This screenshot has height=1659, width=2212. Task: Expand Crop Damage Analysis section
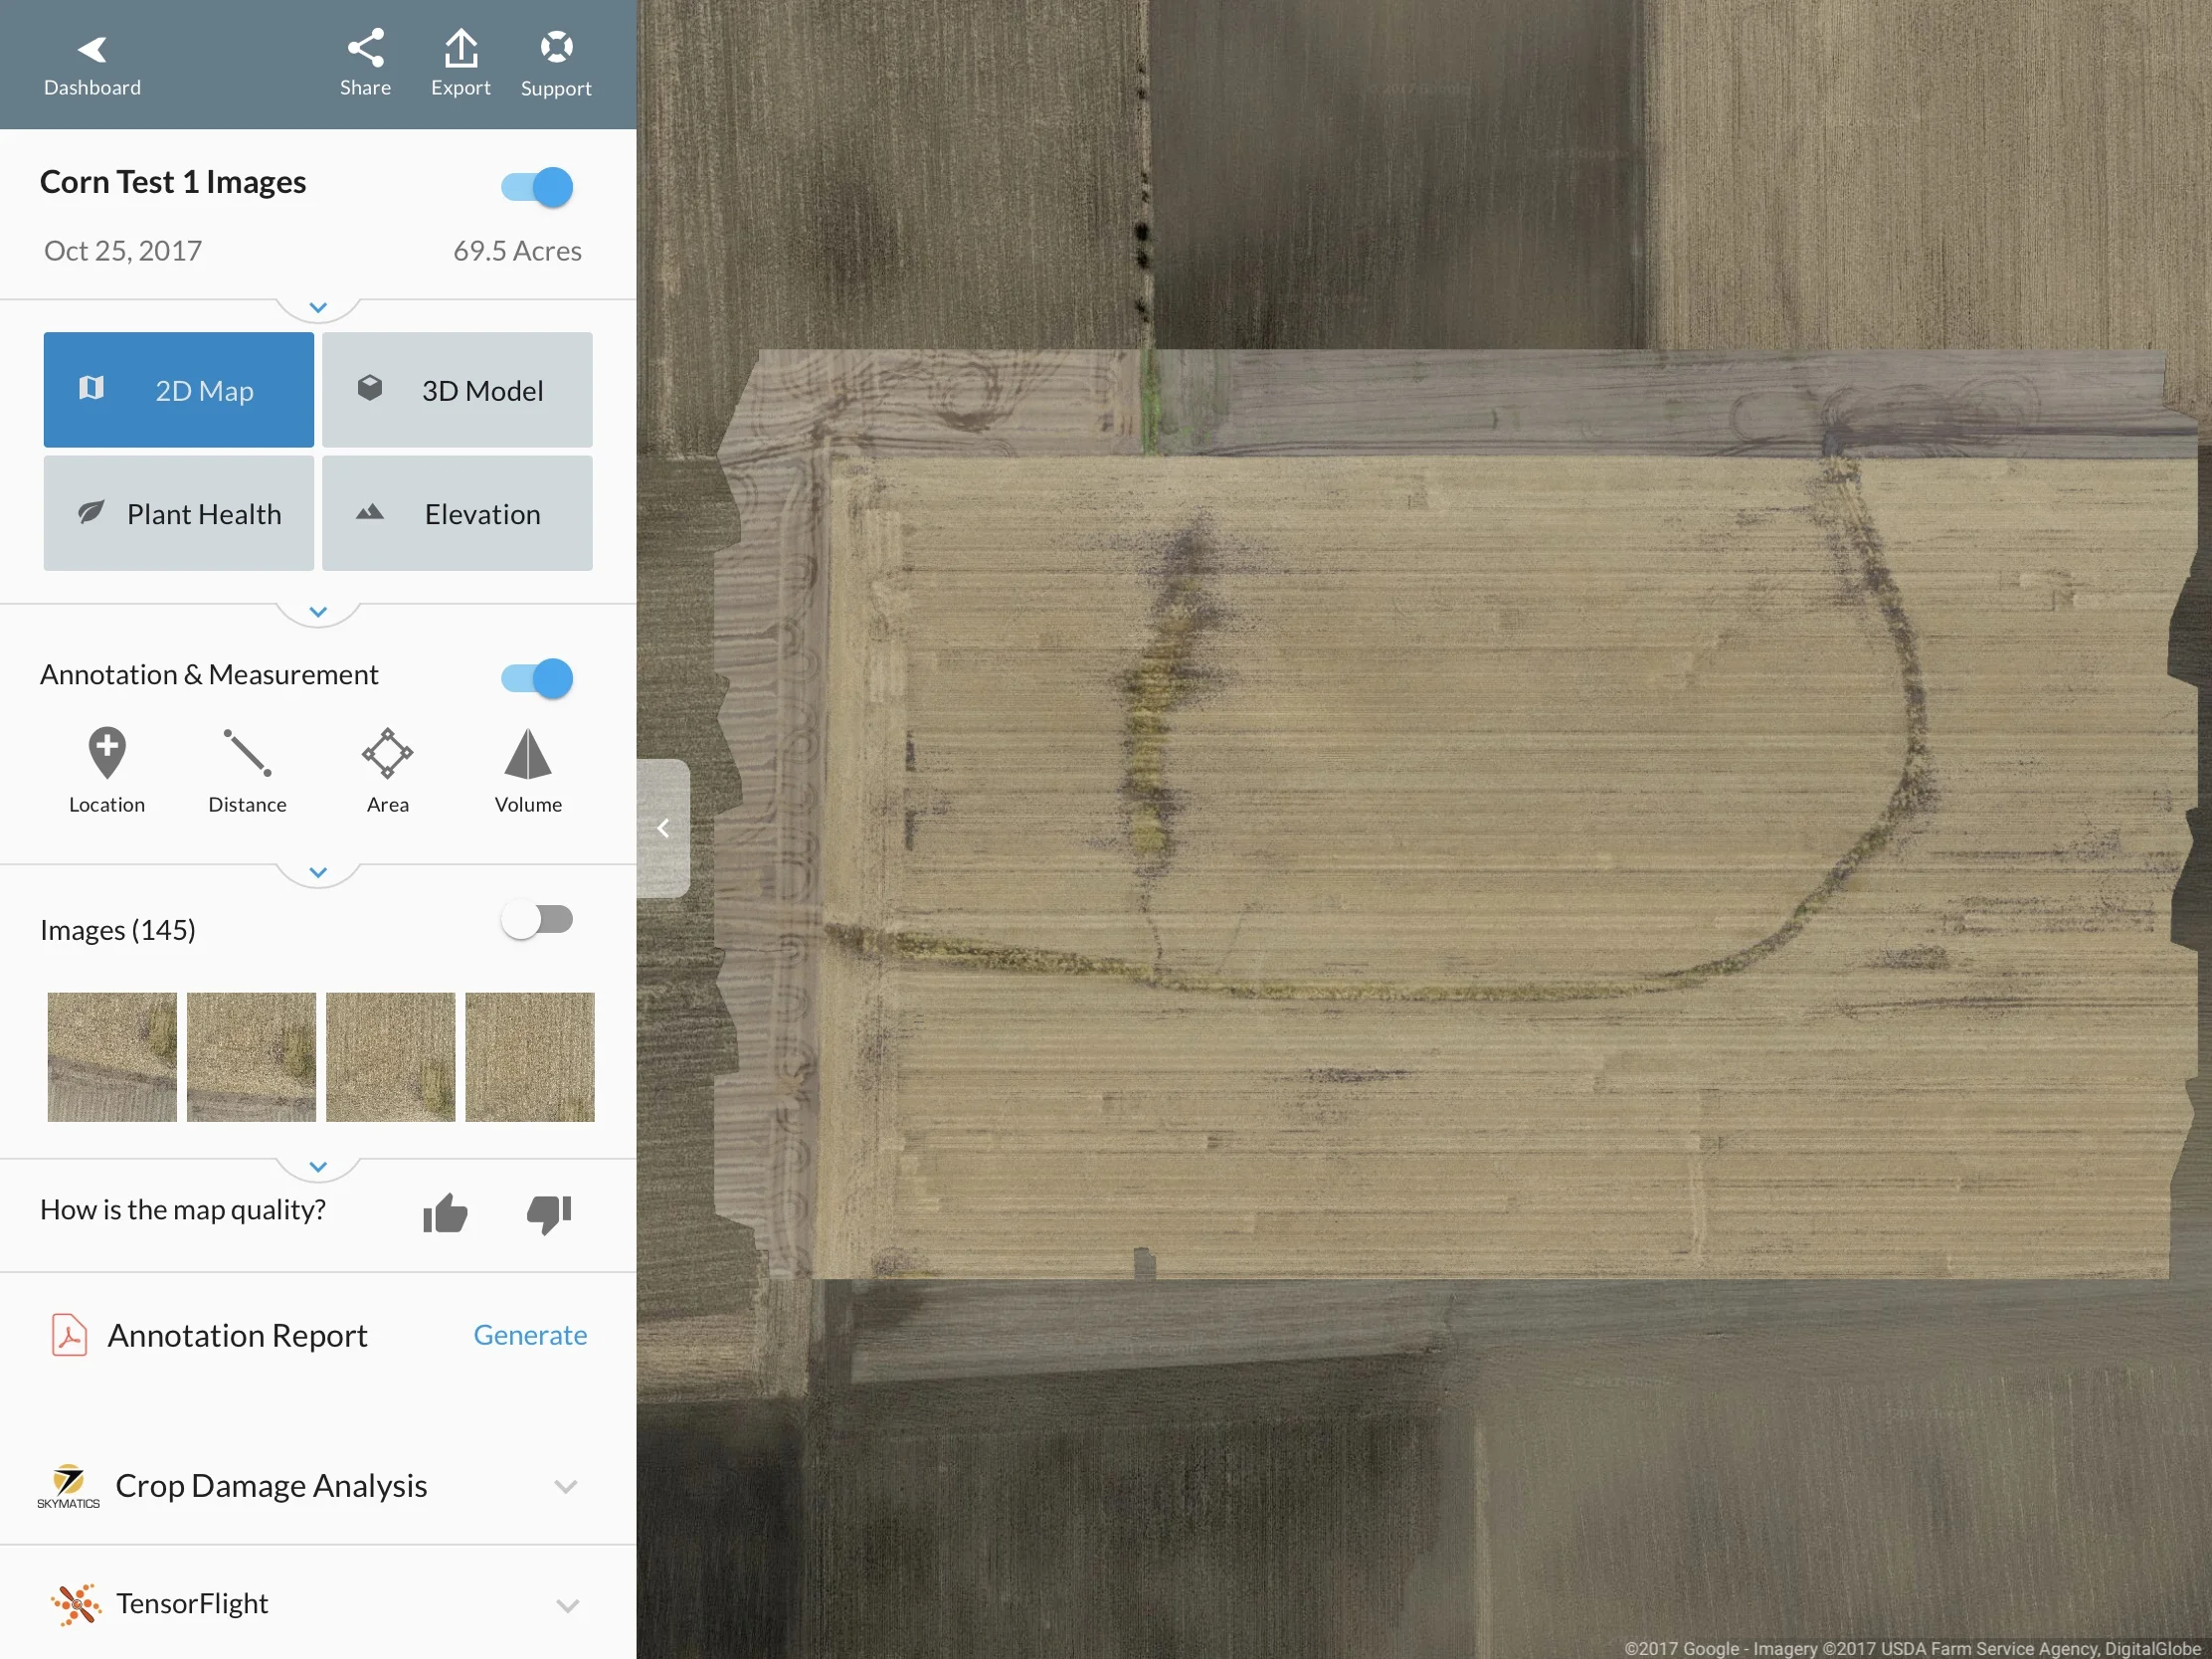[x=566, y=1486]
